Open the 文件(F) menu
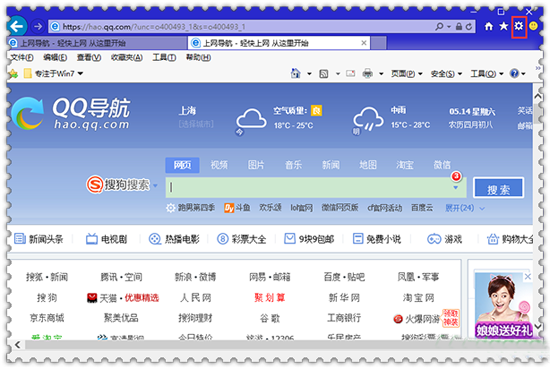The width and height of the screenshot is (550, 369). [x=22, y=58]
